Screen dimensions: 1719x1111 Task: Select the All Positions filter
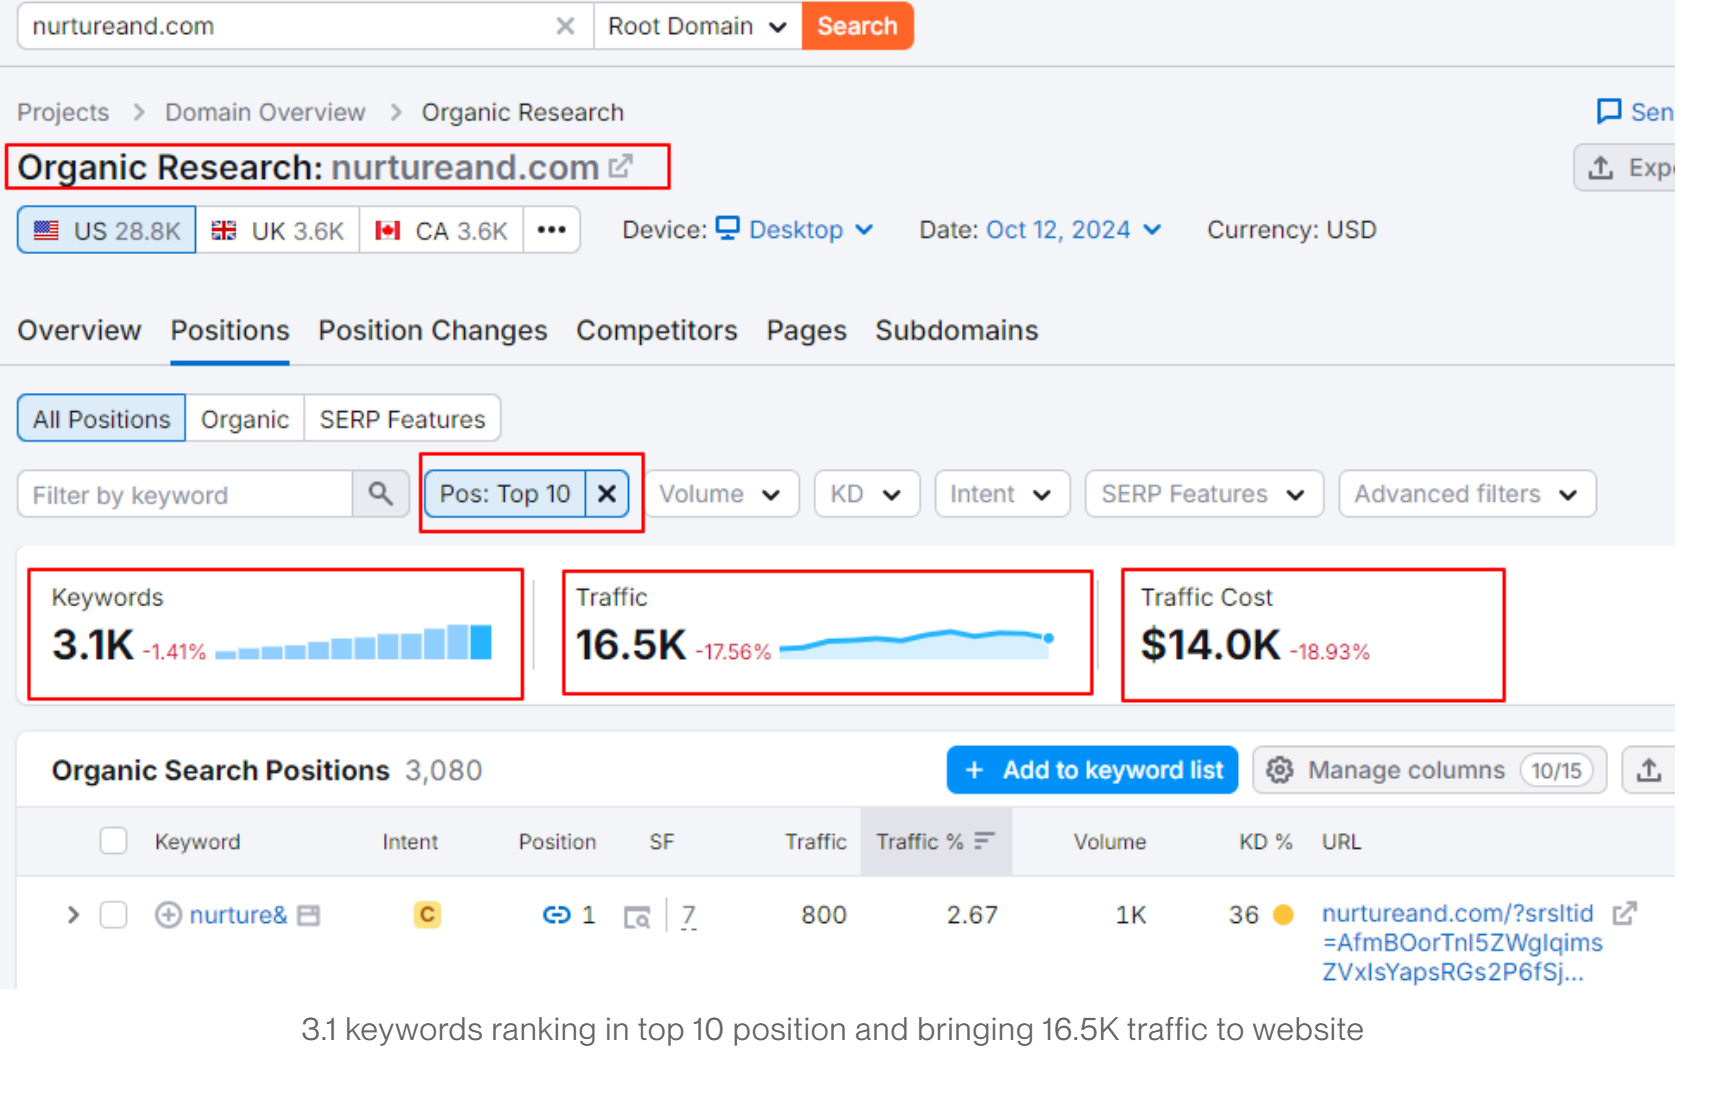(101, 419)
